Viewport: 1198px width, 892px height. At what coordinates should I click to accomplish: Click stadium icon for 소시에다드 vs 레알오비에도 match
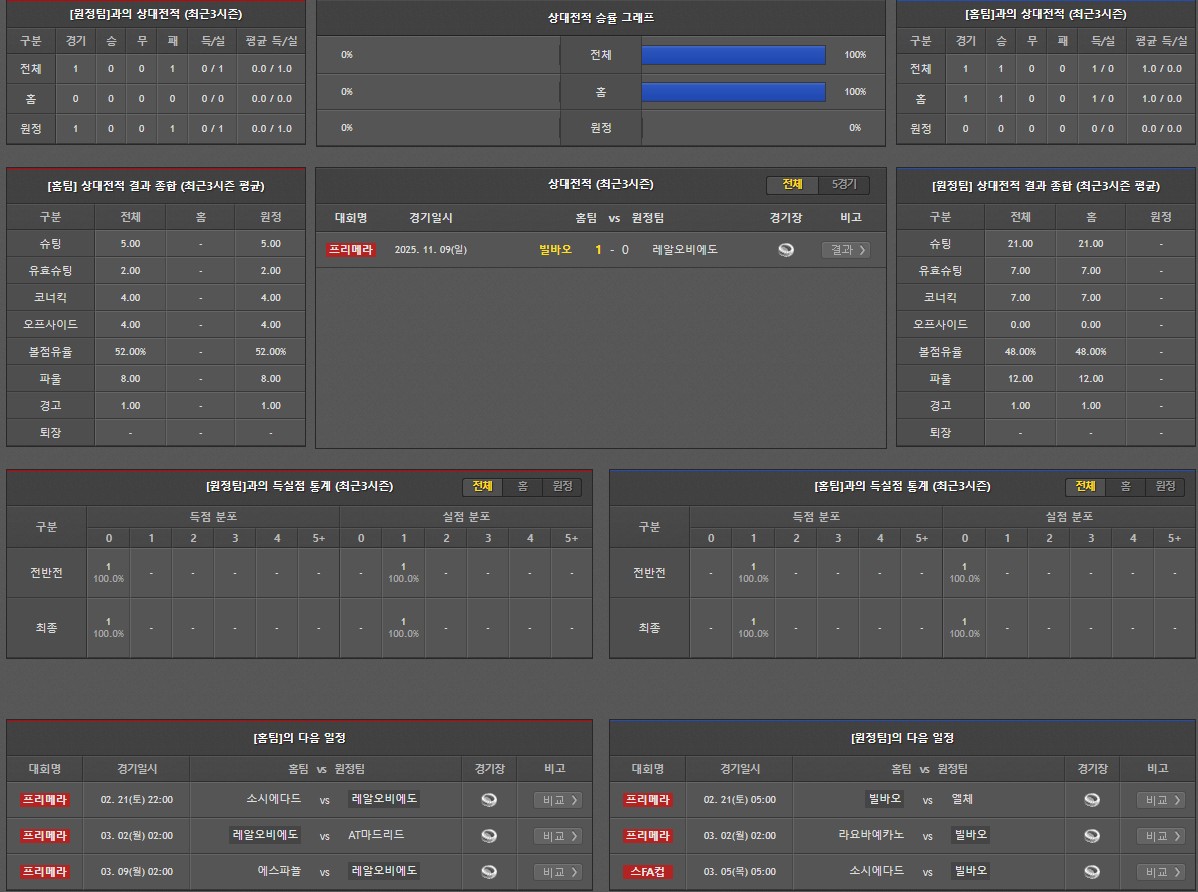pyautogui.click(x=489, y=800)
